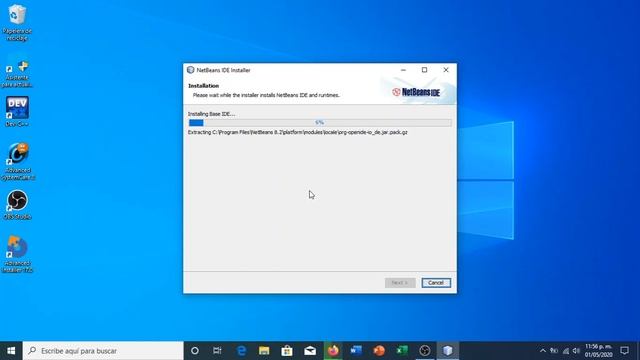Open the network tray icon
This screenshot has width=640, height=360.
pyautogui.click(x=566, y=351)
